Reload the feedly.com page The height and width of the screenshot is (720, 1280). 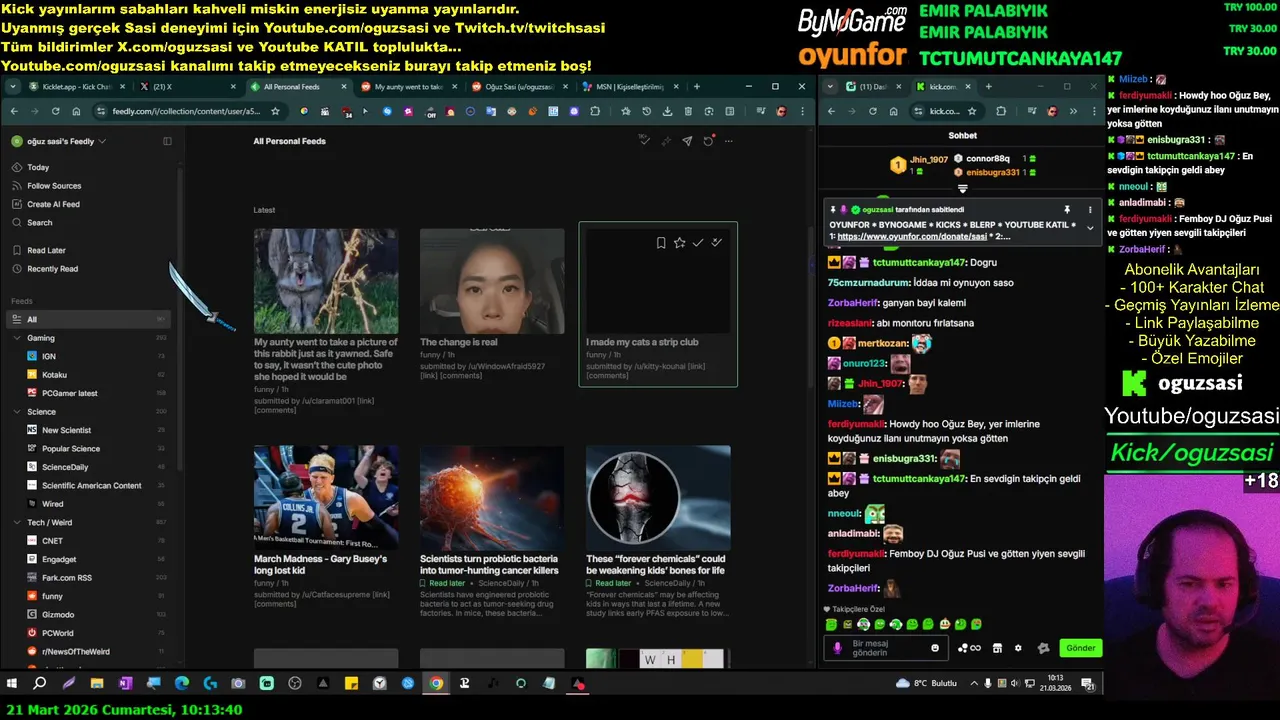click(55, 111)
